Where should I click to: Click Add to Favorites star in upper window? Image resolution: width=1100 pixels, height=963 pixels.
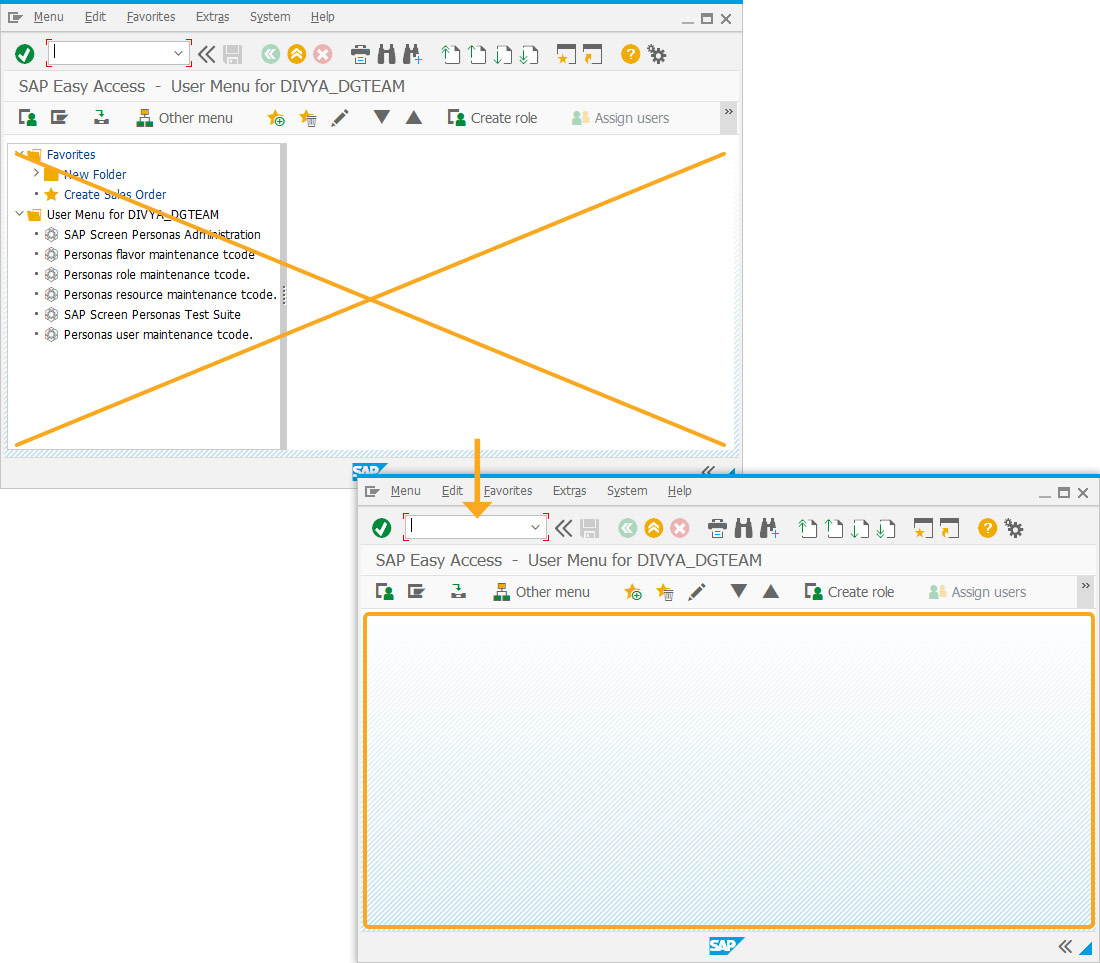point(276,118)
